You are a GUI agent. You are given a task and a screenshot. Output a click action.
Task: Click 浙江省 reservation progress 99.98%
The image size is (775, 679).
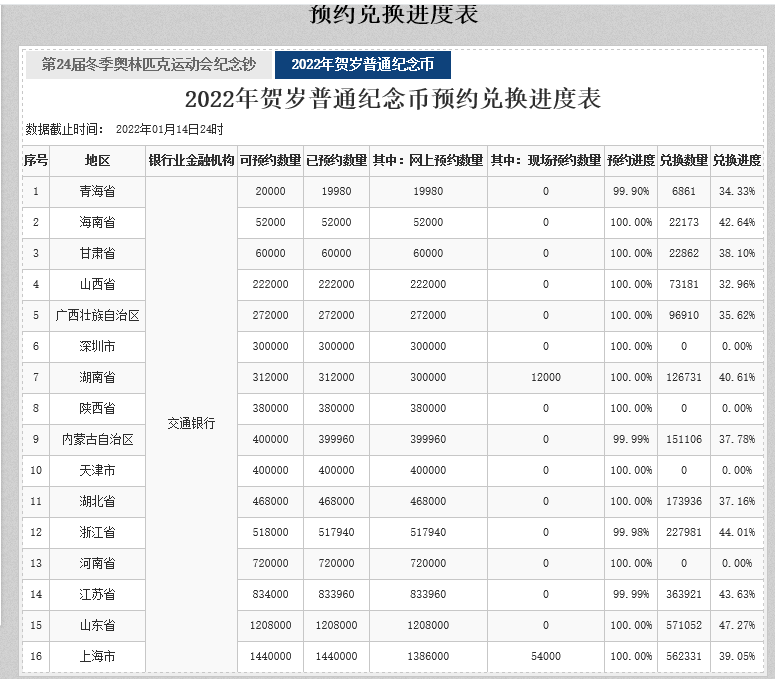pyautogui.click(x=631, y=532)
